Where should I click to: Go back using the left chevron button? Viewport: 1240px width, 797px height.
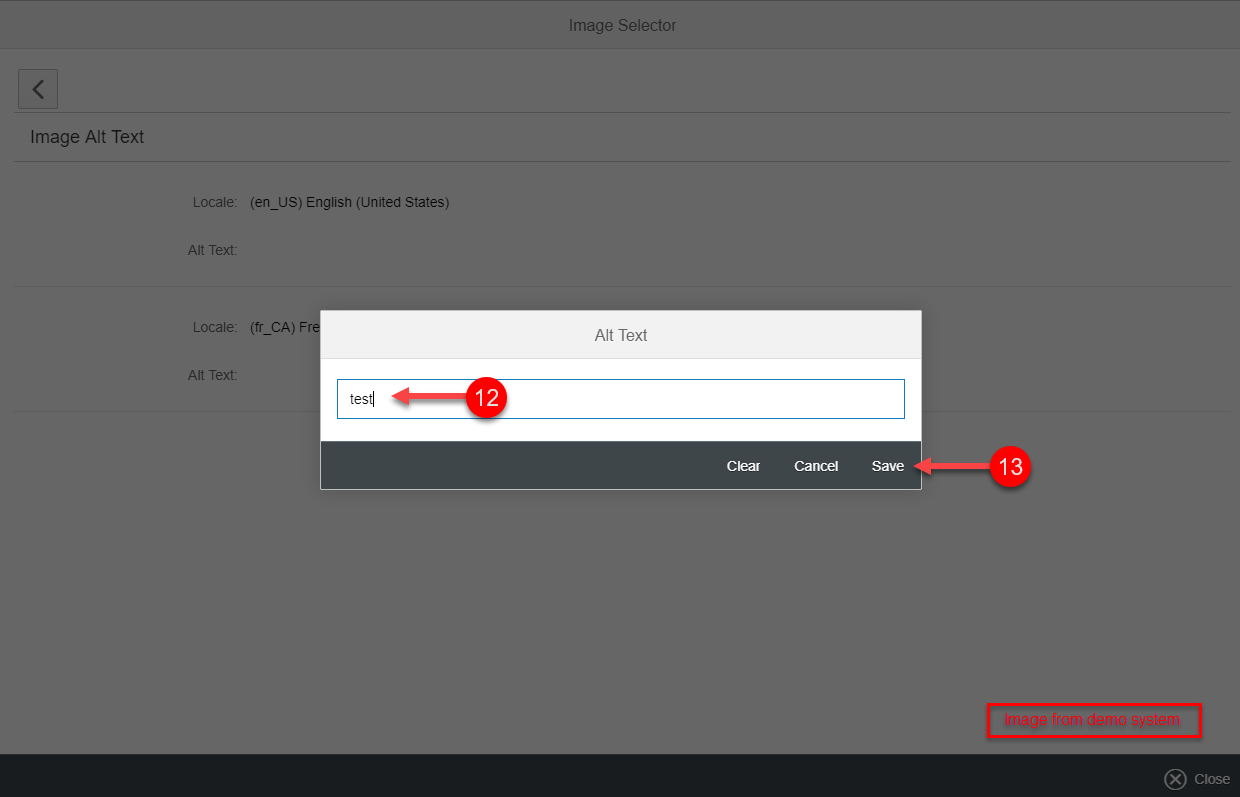pyautogui.click(x=38, y=89)
